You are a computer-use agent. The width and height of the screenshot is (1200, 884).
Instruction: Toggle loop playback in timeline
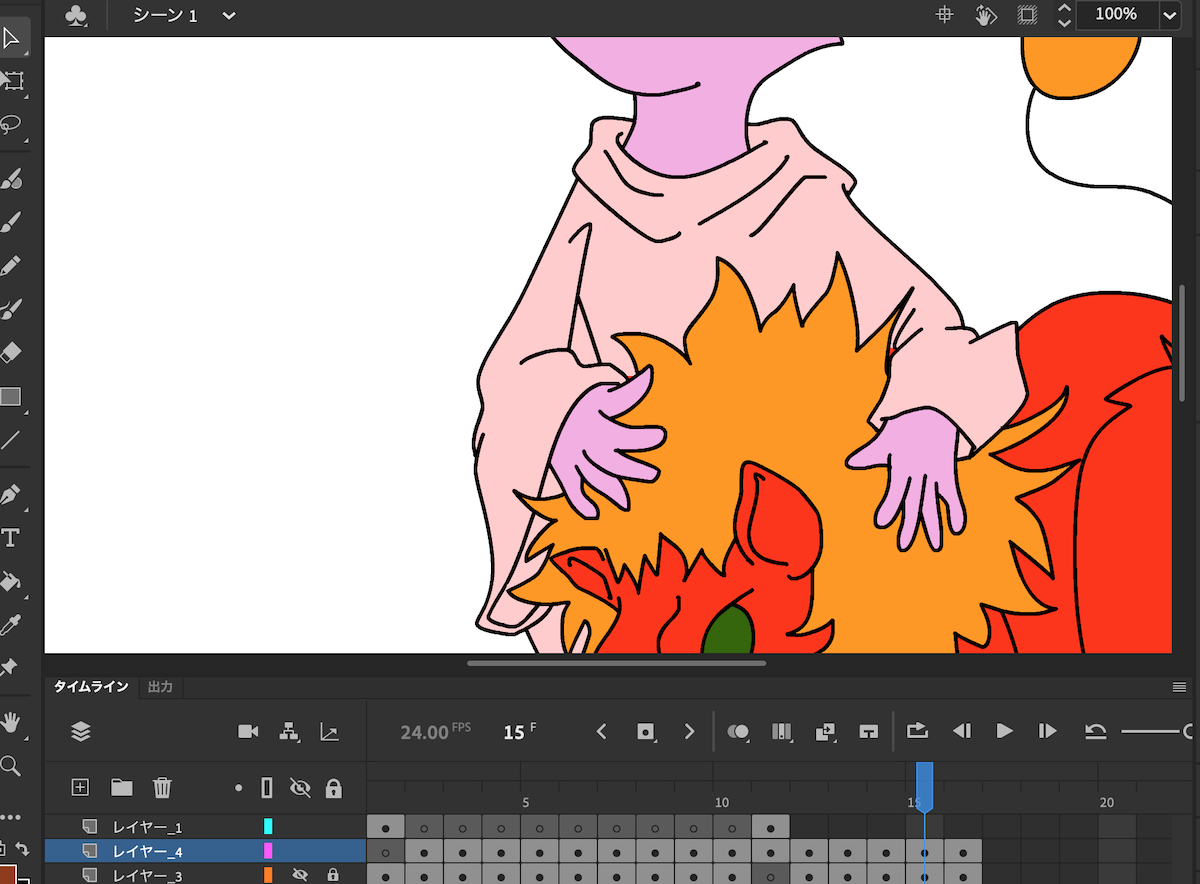point(917,732)
